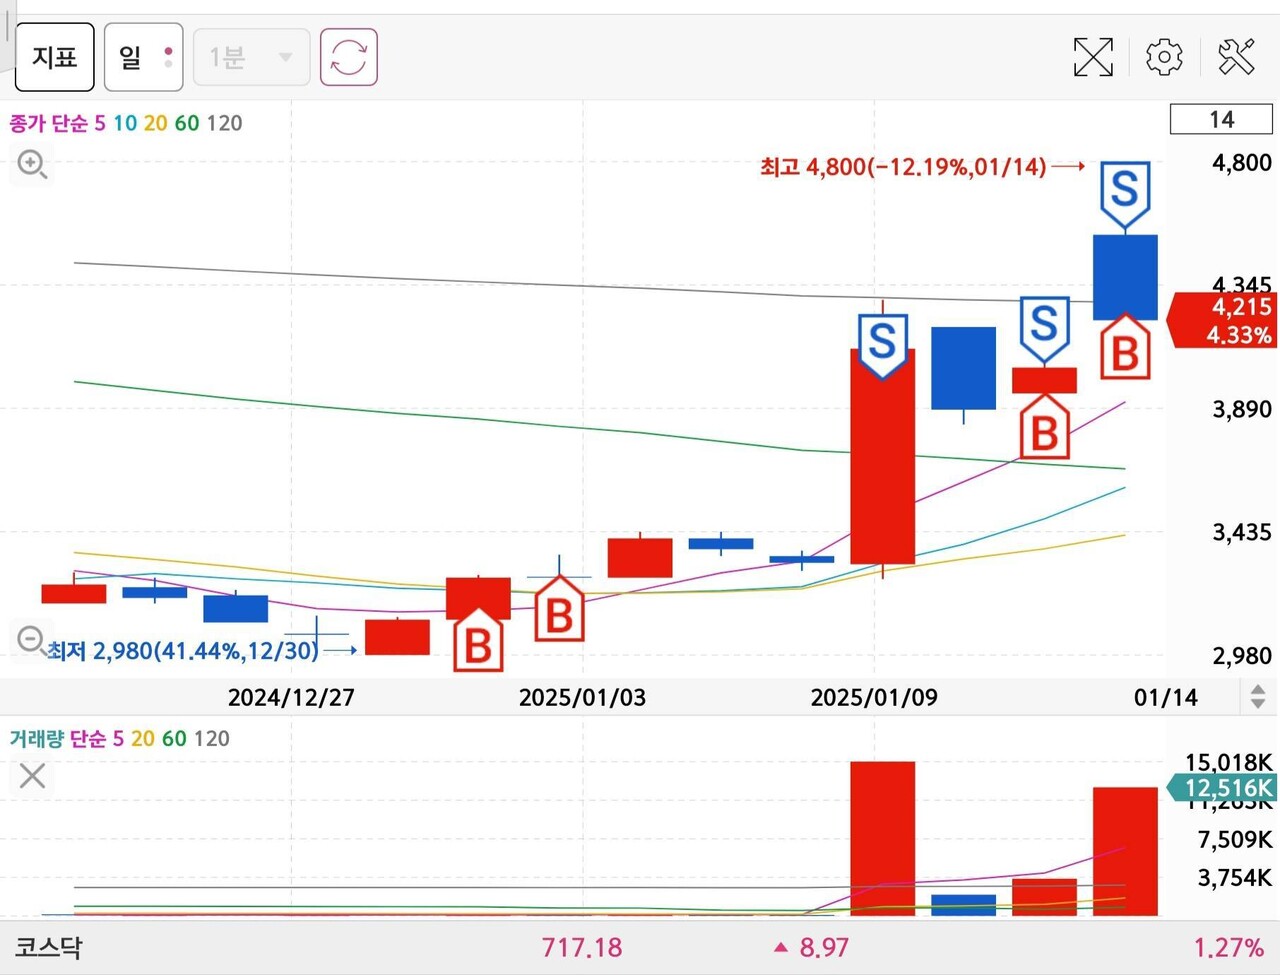Screen dimensions: 1280x975
Task: Click the lowest B buy marker near 12/30
Action: pyautogui.click(x=478, y=642)
